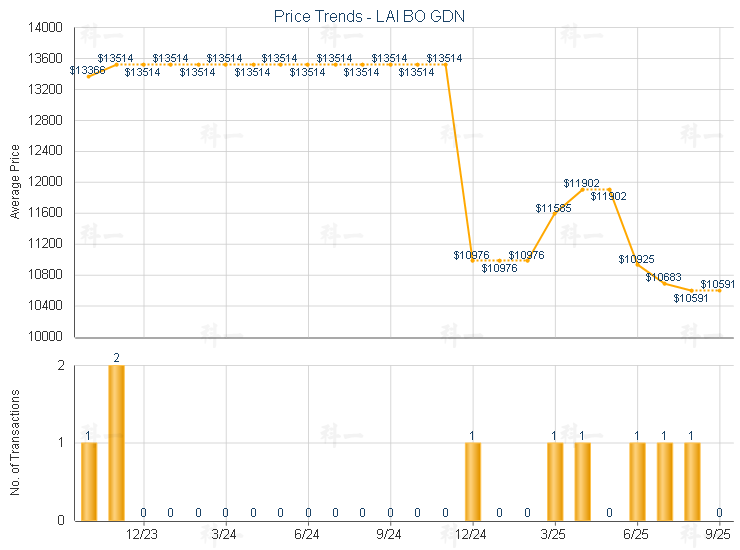Click the 12/23 date axis label
This screenshot has height=550, width=740.
(143, 536)
